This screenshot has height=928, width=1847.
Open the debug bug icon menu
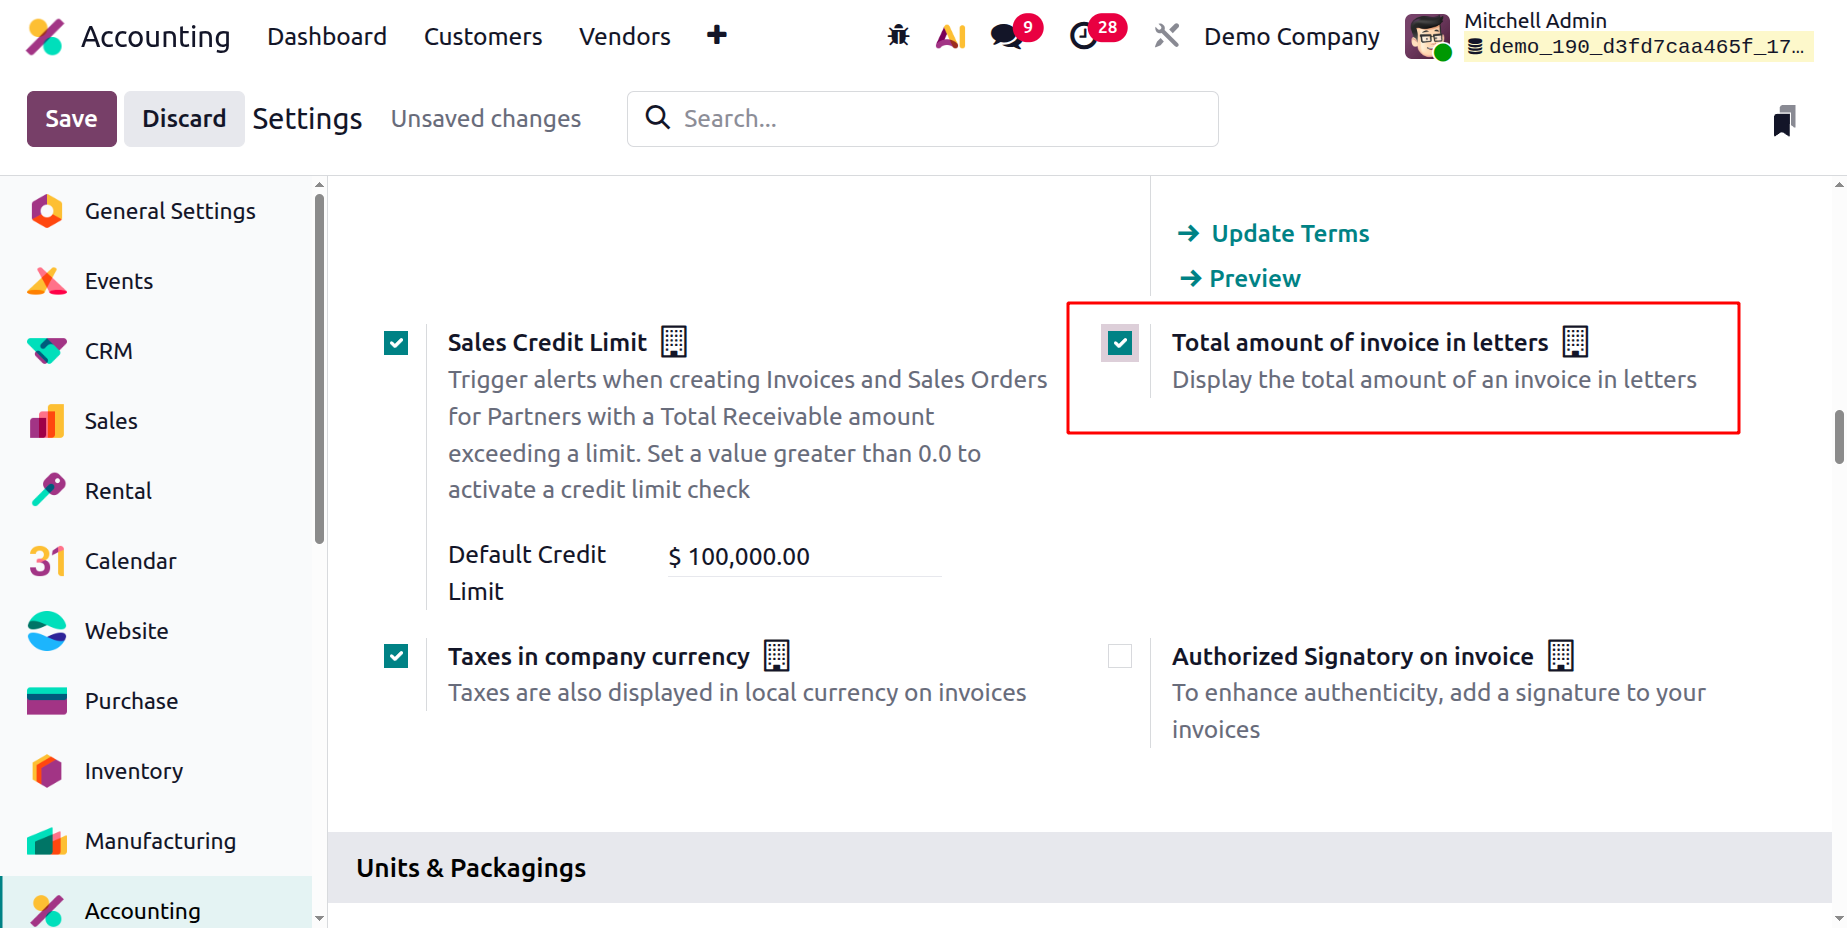tap(898, 36)
